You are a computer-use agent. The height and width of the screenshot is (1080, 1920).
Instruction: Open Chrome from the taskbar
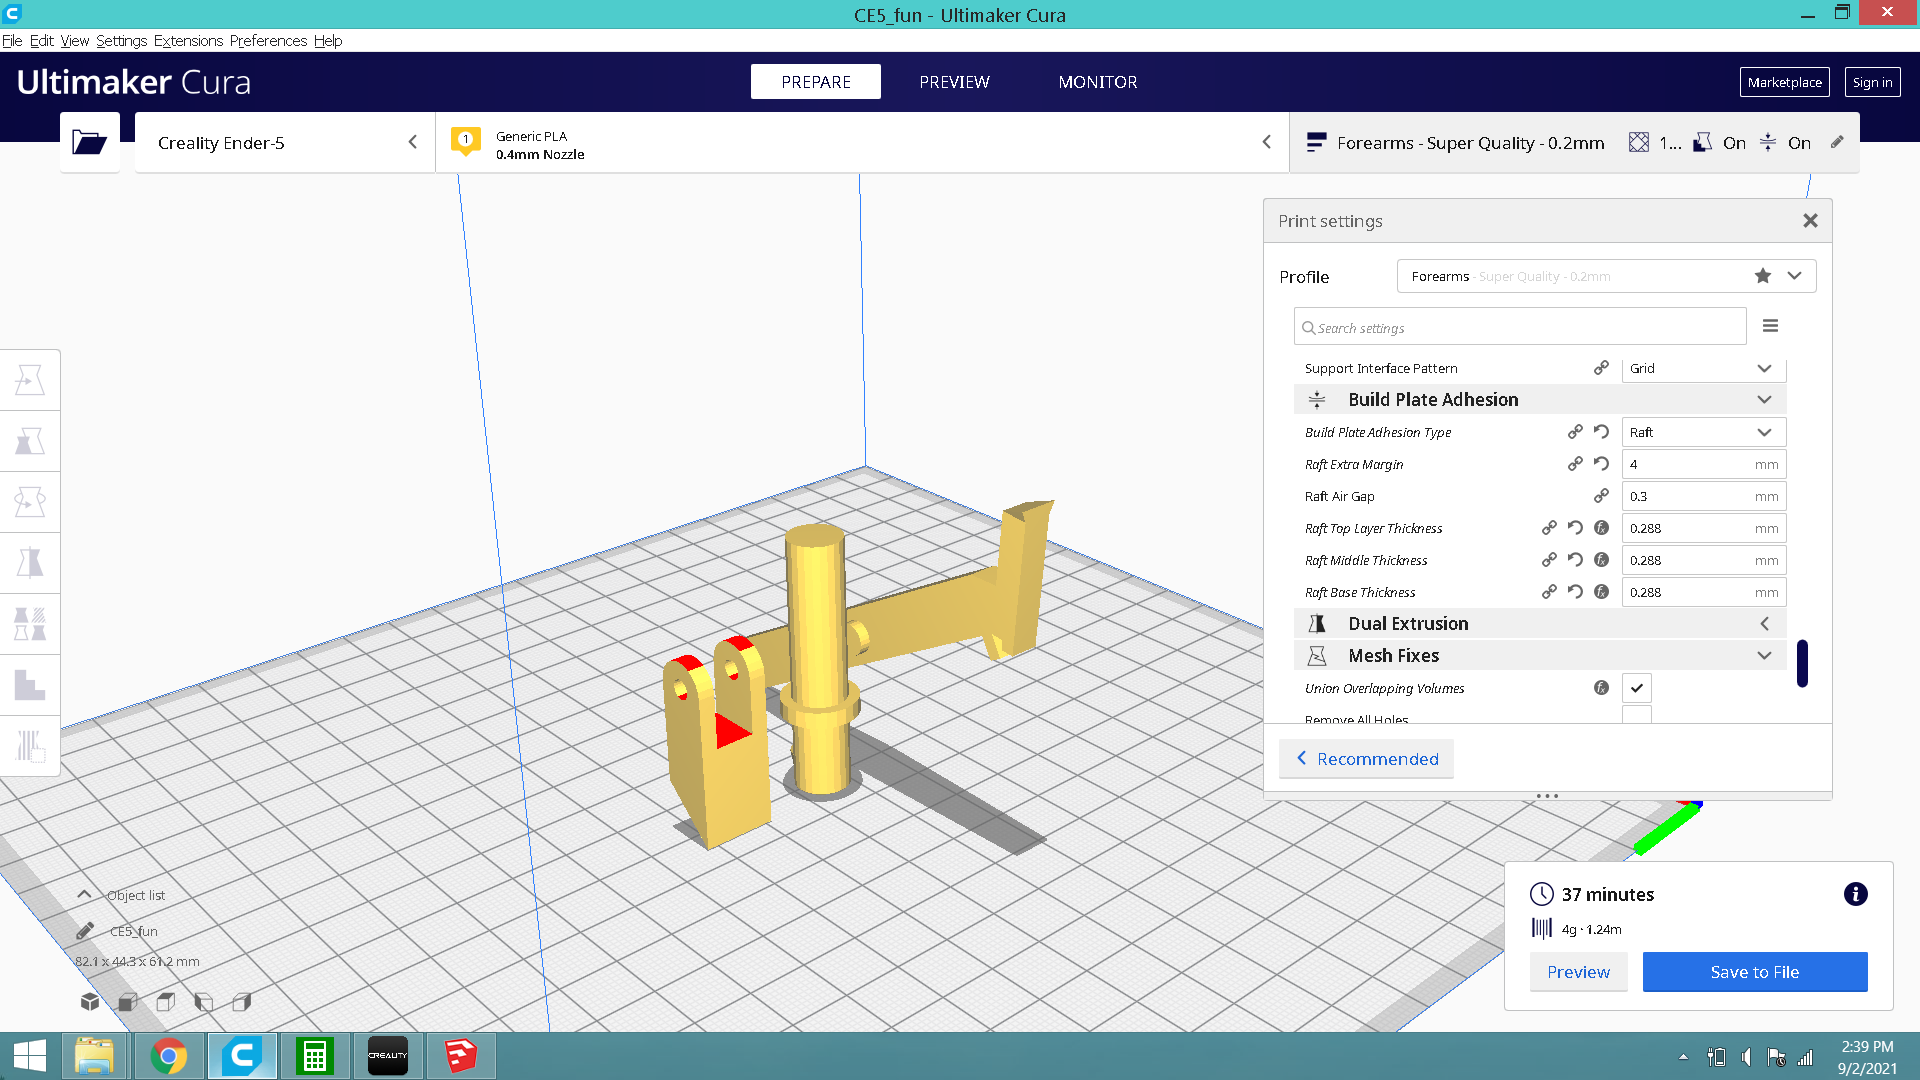coord(168,1056)
